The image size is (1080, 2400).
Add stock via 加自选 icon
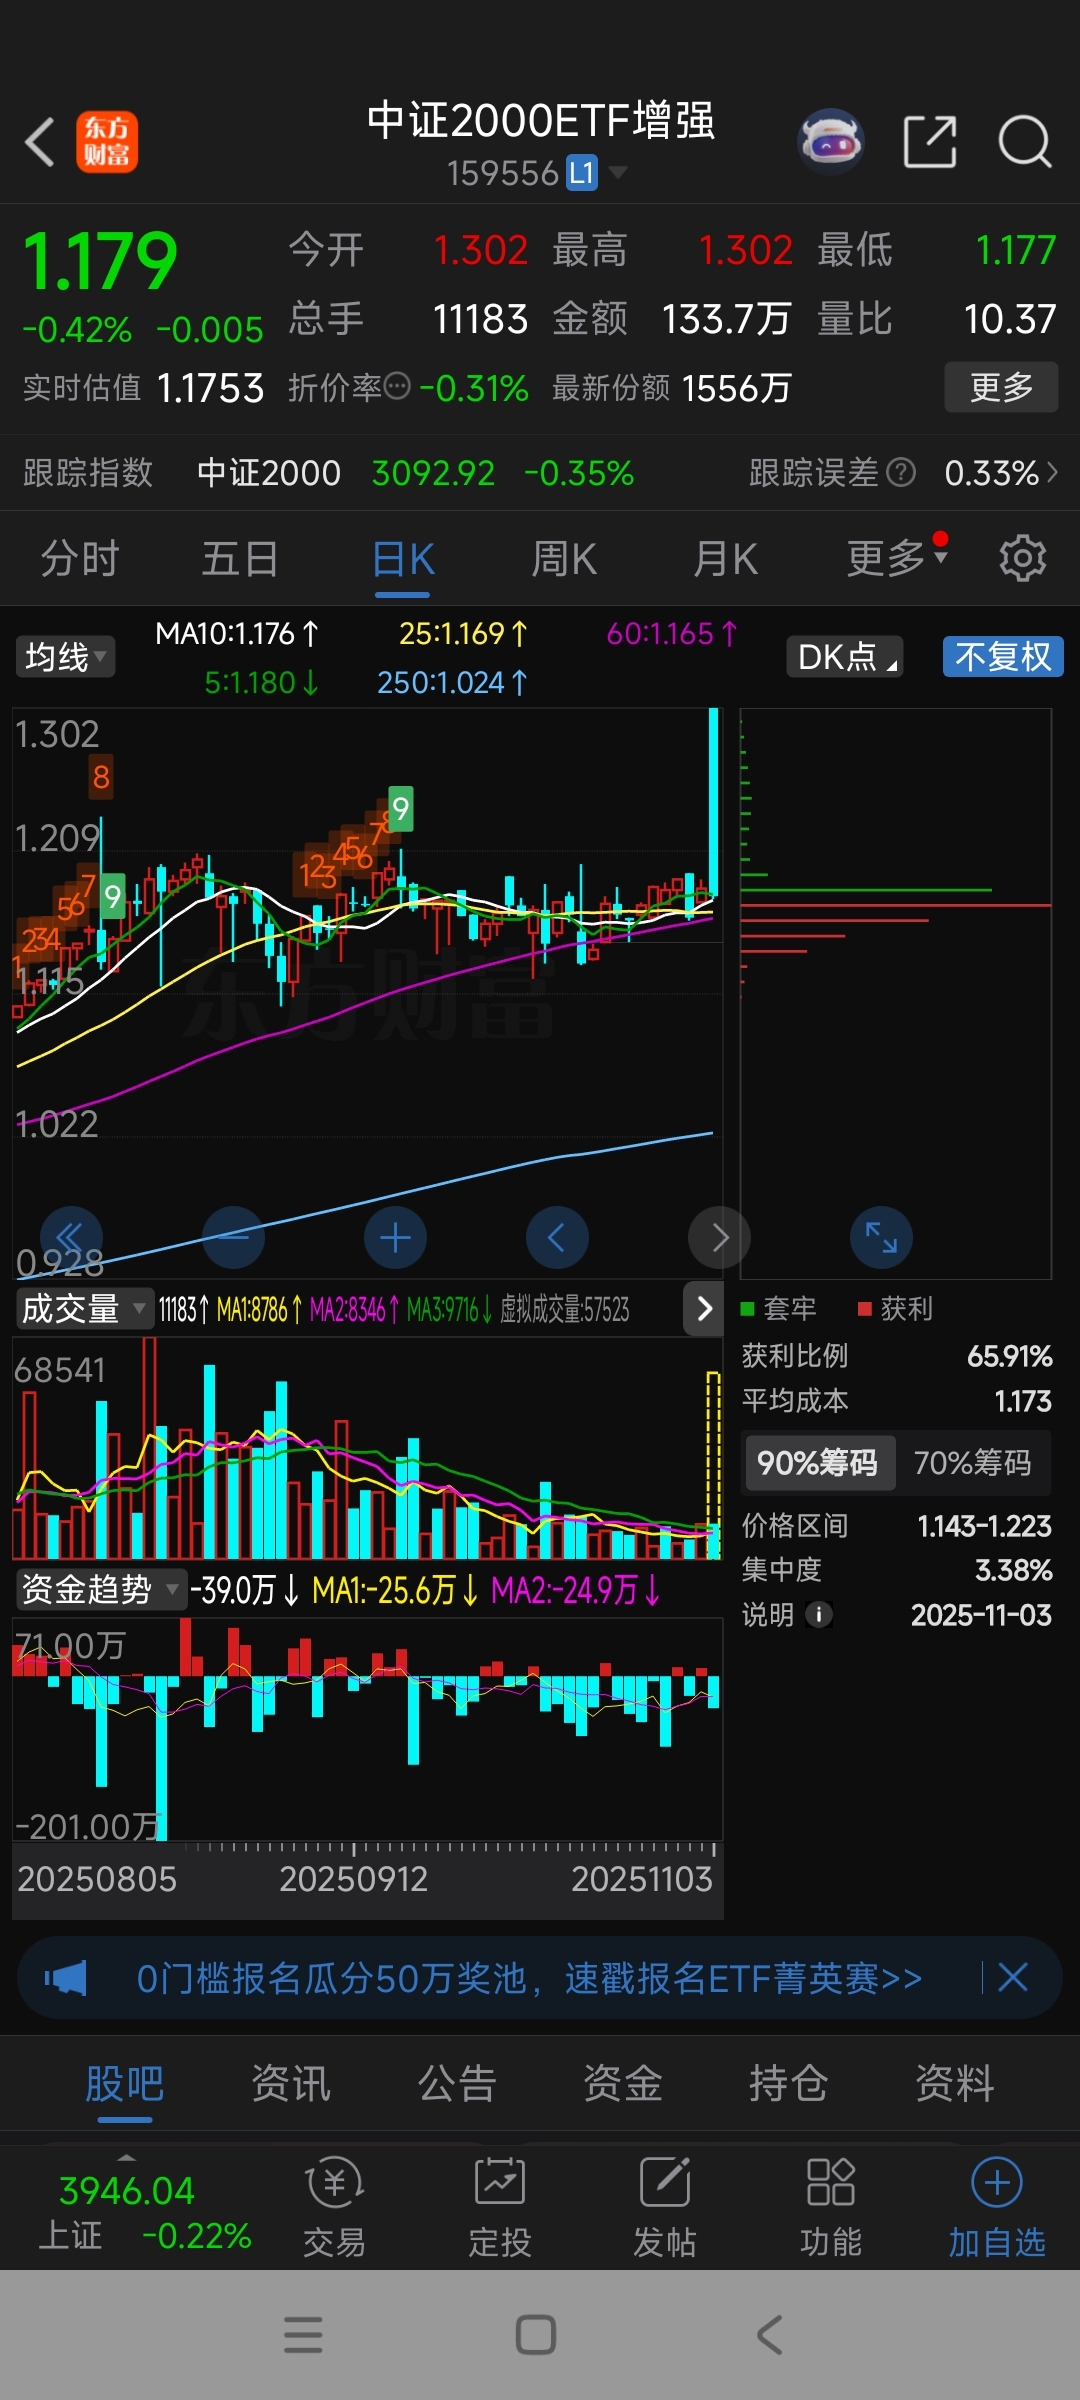click(x=997, y=2206)
